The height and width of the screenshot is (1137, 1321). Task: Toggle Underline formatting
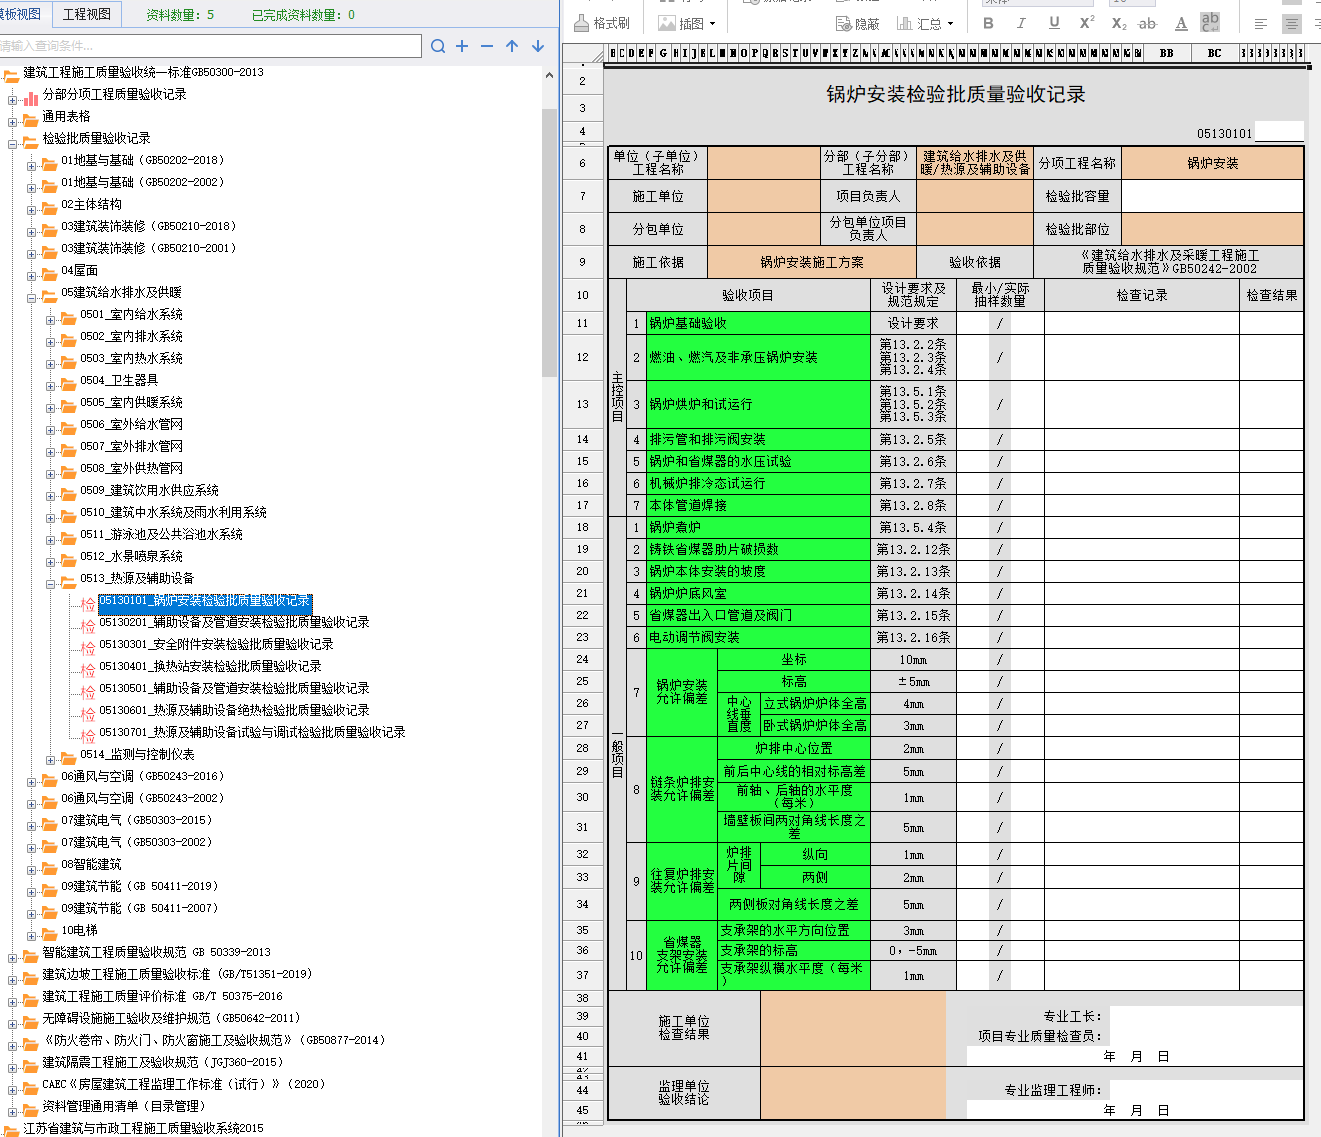pos(1054,23)
